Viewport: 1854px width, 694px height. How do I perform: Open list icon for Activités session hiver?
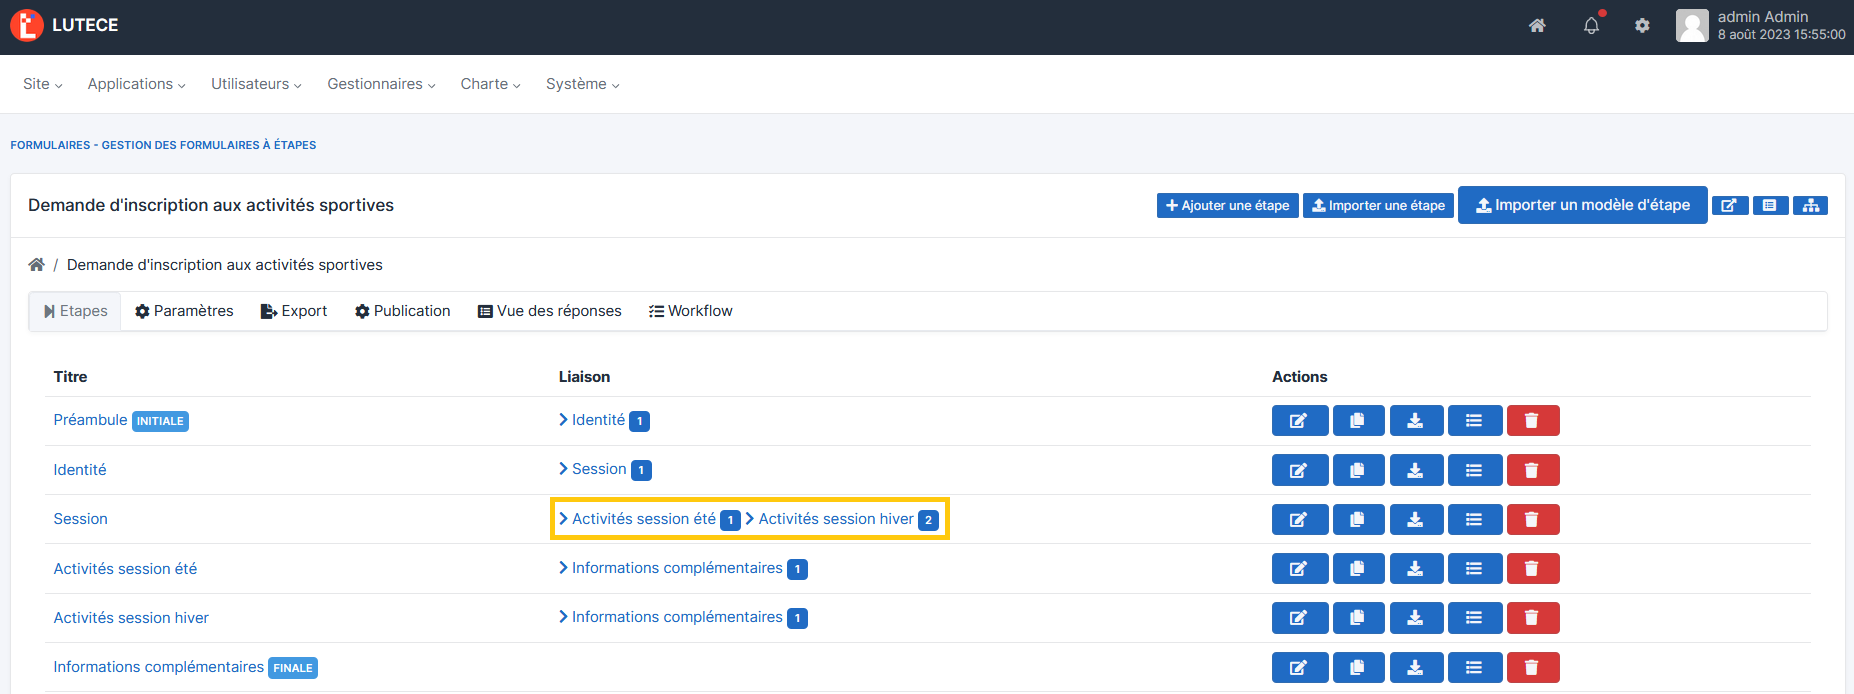click(x=1473, y=618)
